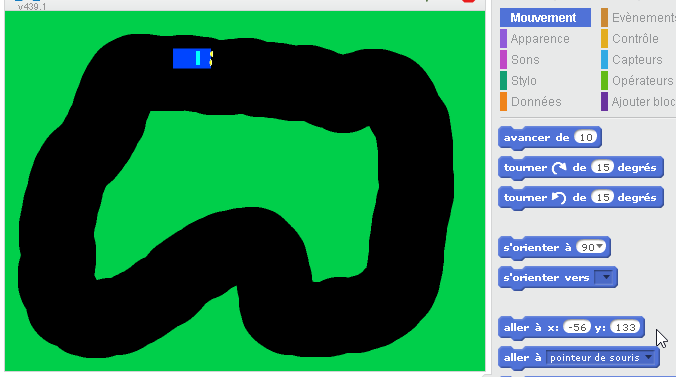Viewport: 676px width, 377px height.
Task: Open the Stylo block category
Action: [524, 81]
